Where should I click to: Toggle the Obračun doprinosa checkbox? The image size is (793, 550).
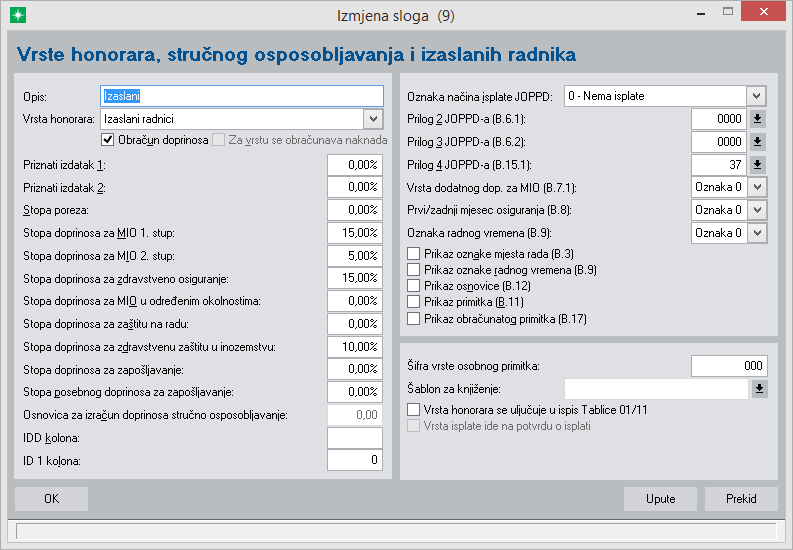click(109, 140)
